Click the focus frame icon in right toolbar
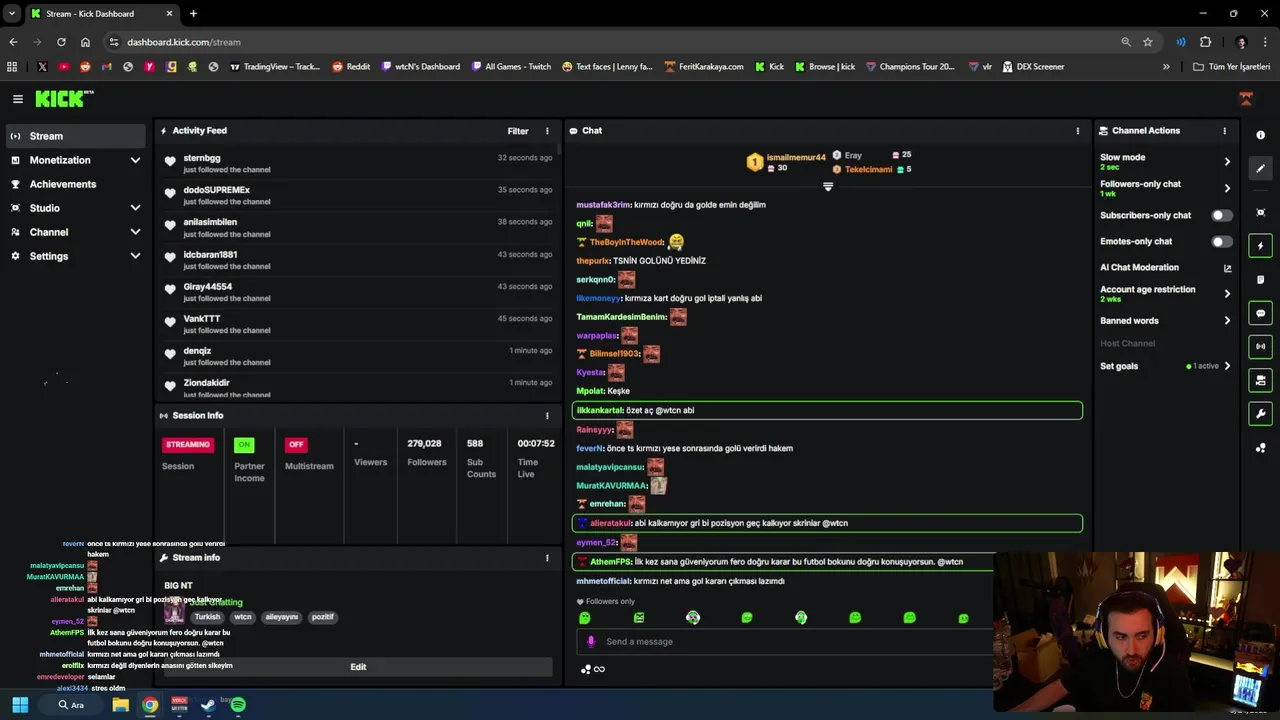 point(1260,212)
